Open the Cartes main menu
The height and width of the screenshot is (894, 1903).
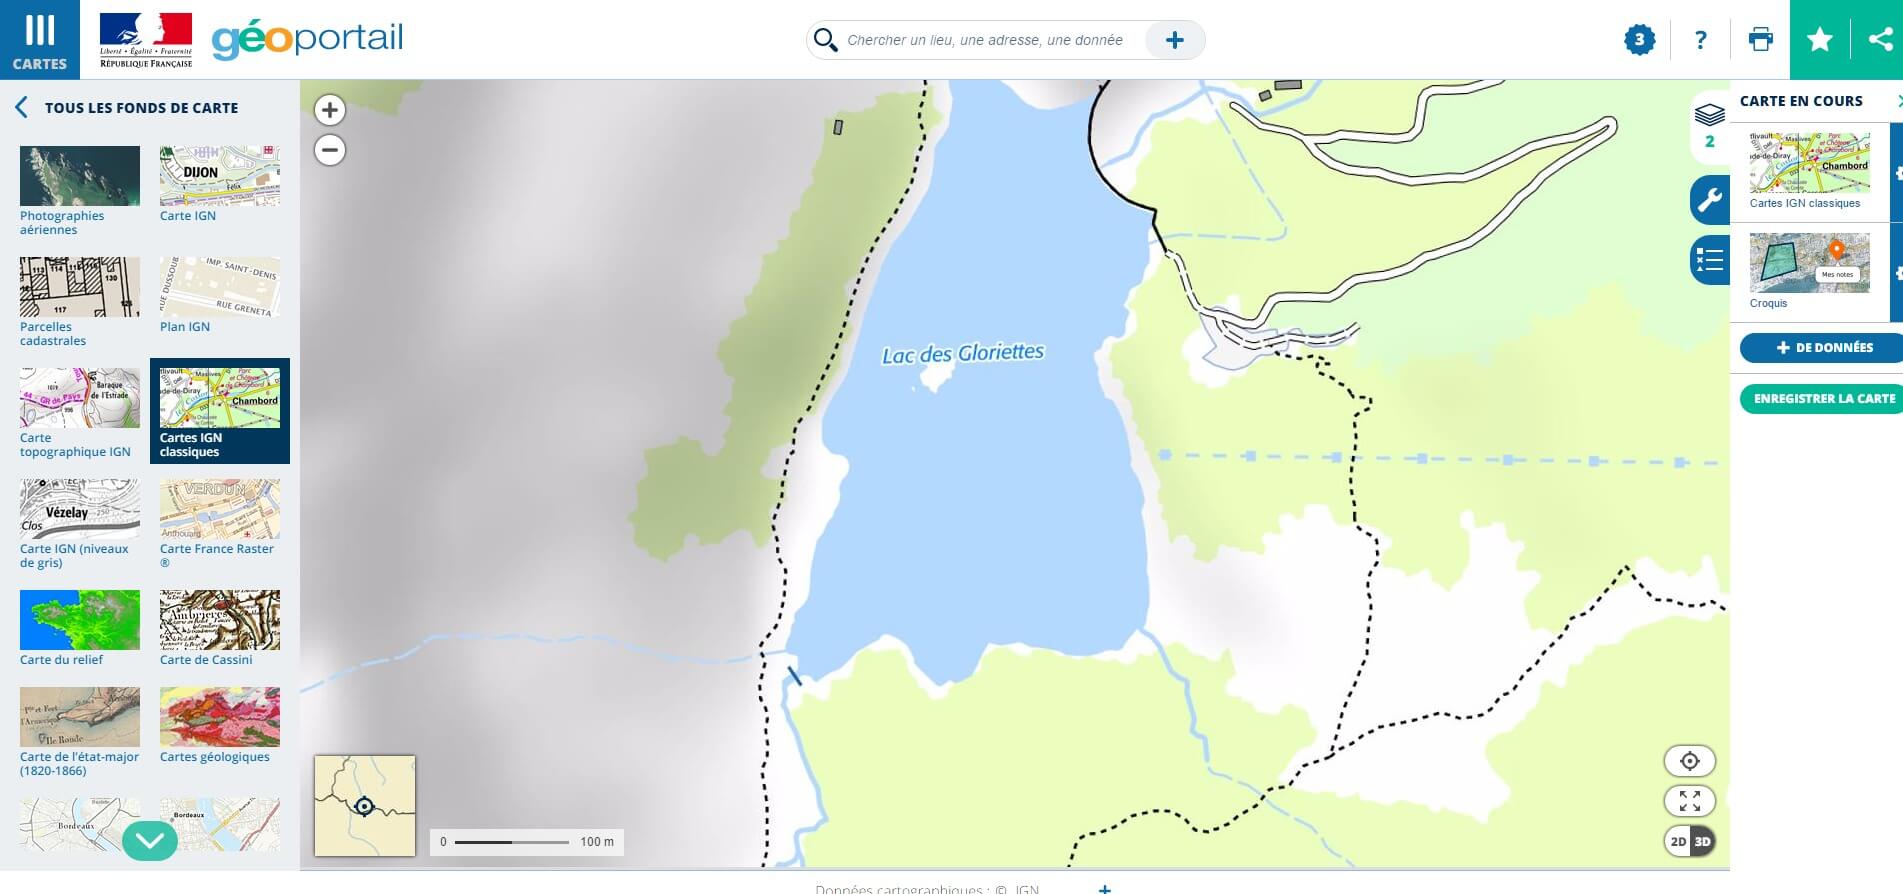coord(39,40)
